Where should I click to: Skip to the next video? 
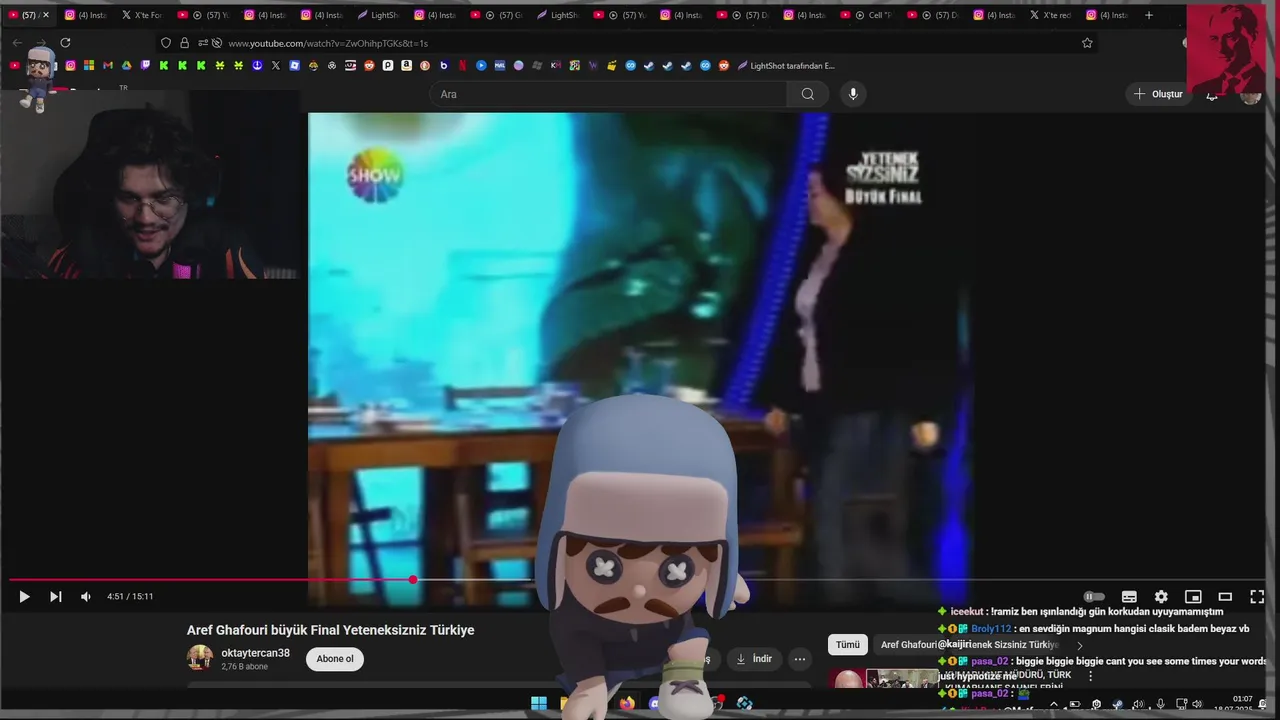point(56,597)
